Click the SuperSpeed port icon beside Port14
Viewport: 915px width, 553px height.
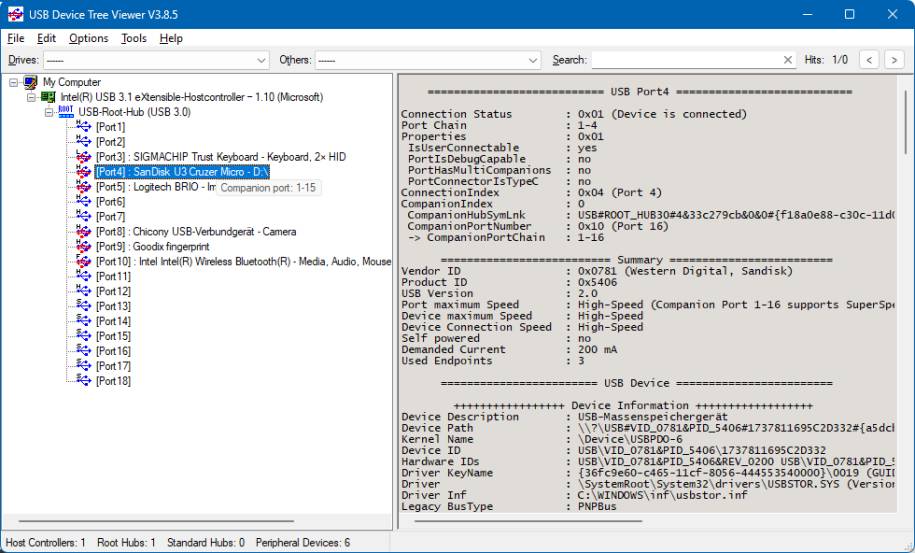pyautogui.click(x=83, y=321)
